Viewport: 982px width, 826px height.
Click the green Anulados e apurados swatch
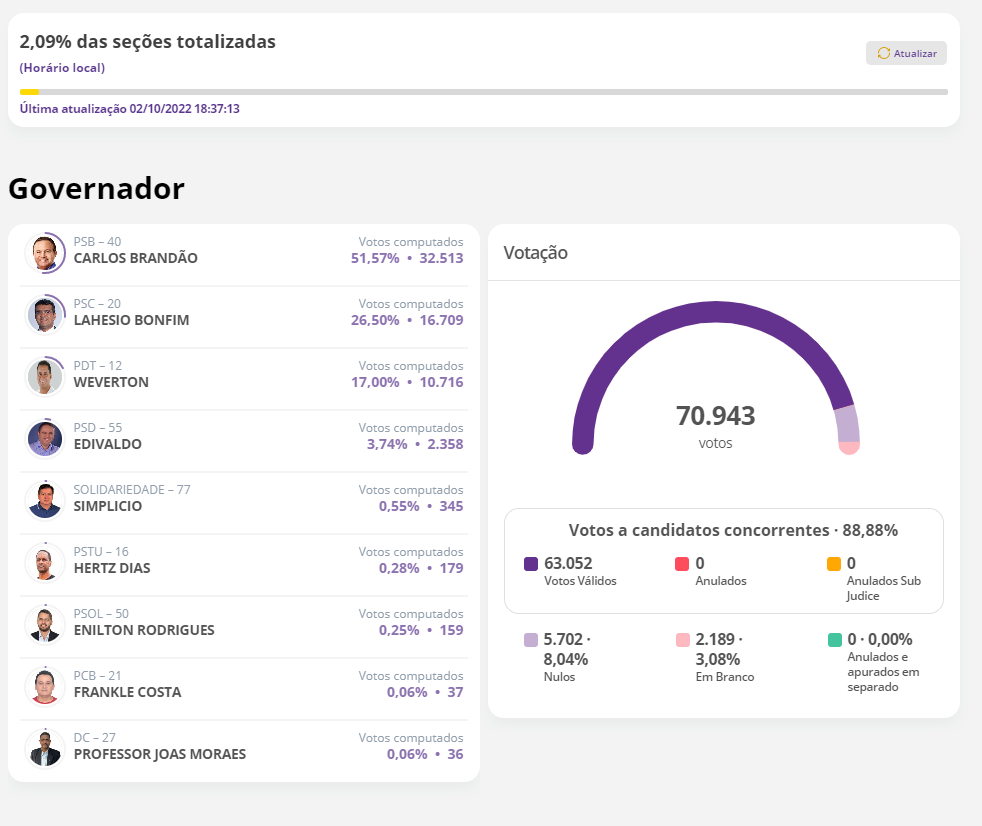pos(834,640)
